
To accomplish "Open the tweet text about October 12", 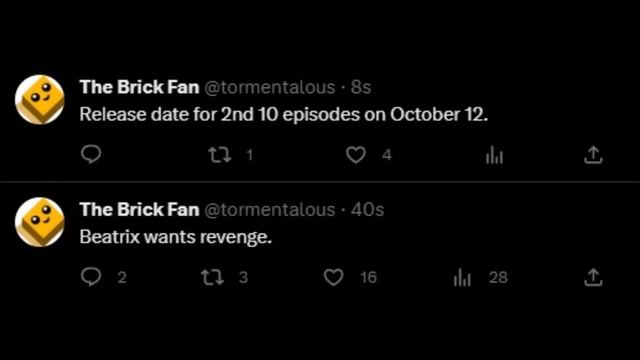I will [284, 115].
